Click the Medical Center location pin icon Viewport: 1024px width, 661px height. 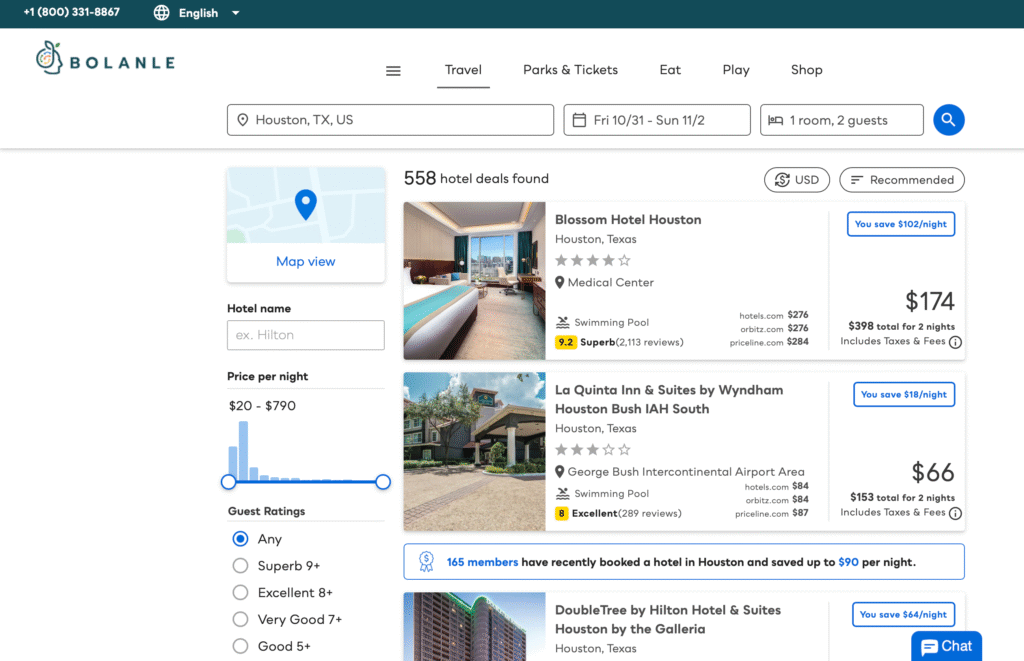[560, 282]
